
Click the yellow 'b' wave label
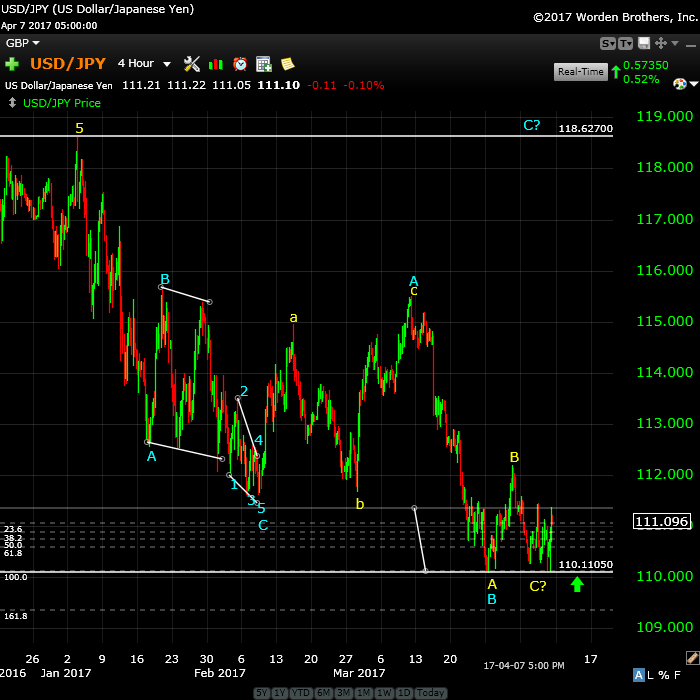(x=360, y=504)
